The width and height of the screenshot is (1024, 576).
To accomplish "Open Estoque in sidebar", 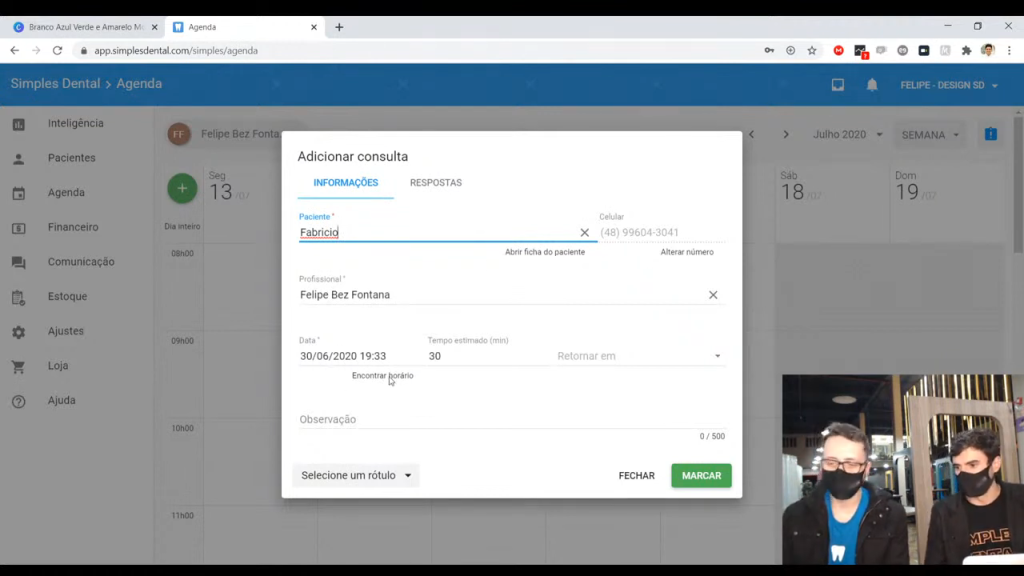I will tap(67, 296).
